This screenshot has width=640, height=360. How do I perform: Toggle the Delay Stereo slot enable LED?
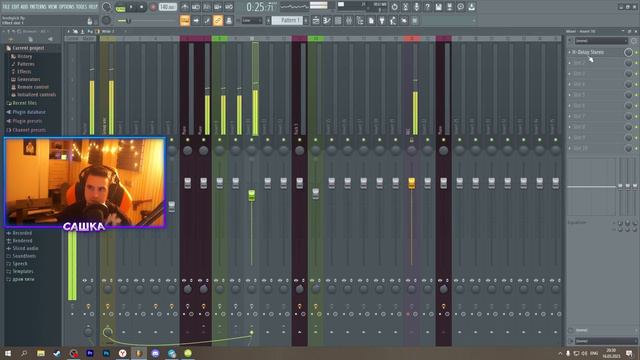[636, 52]
